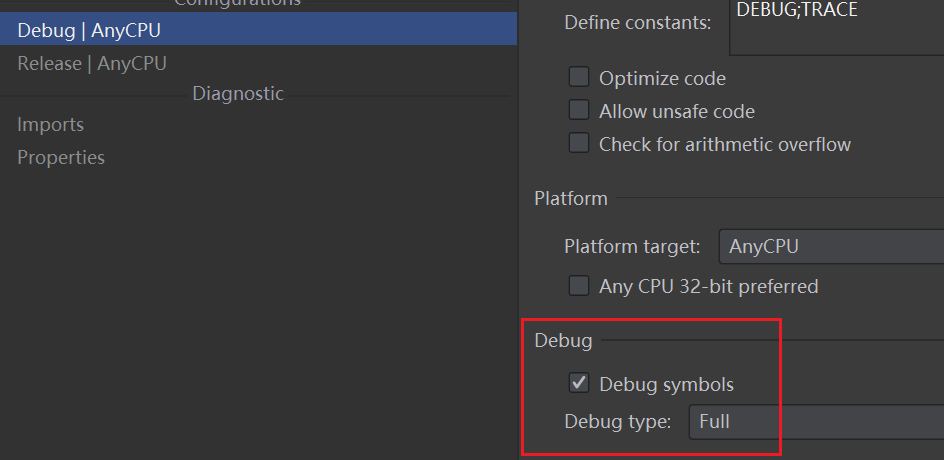Select the Debug | AnyCPU configuration
This screenshot has height=460, width=944.
(x=90, y=30)
